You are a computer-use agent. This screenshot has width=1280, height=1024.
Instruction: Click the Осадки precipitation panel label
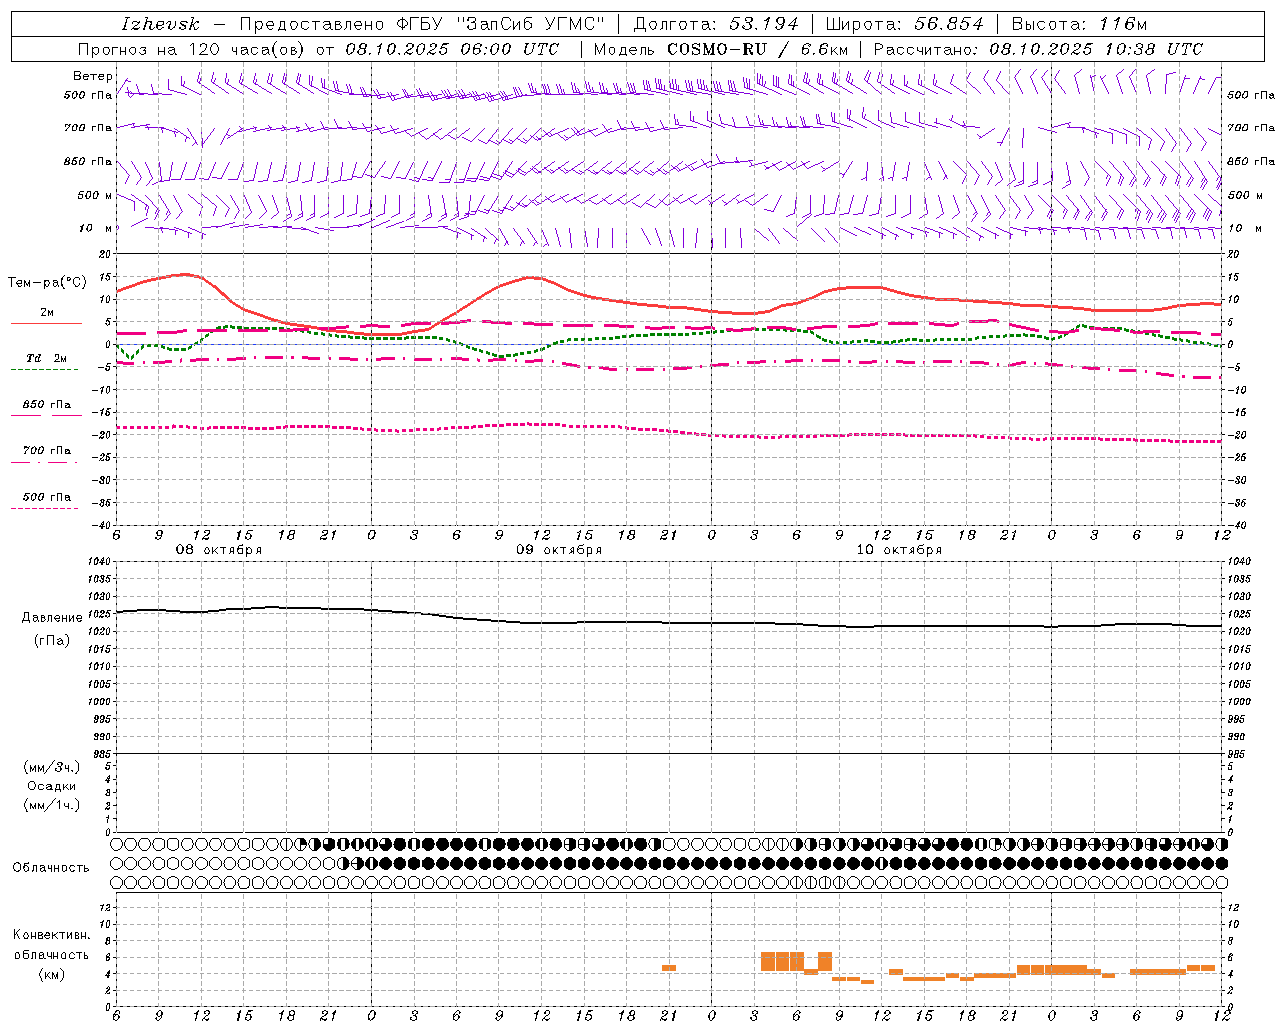click(52, 786)
